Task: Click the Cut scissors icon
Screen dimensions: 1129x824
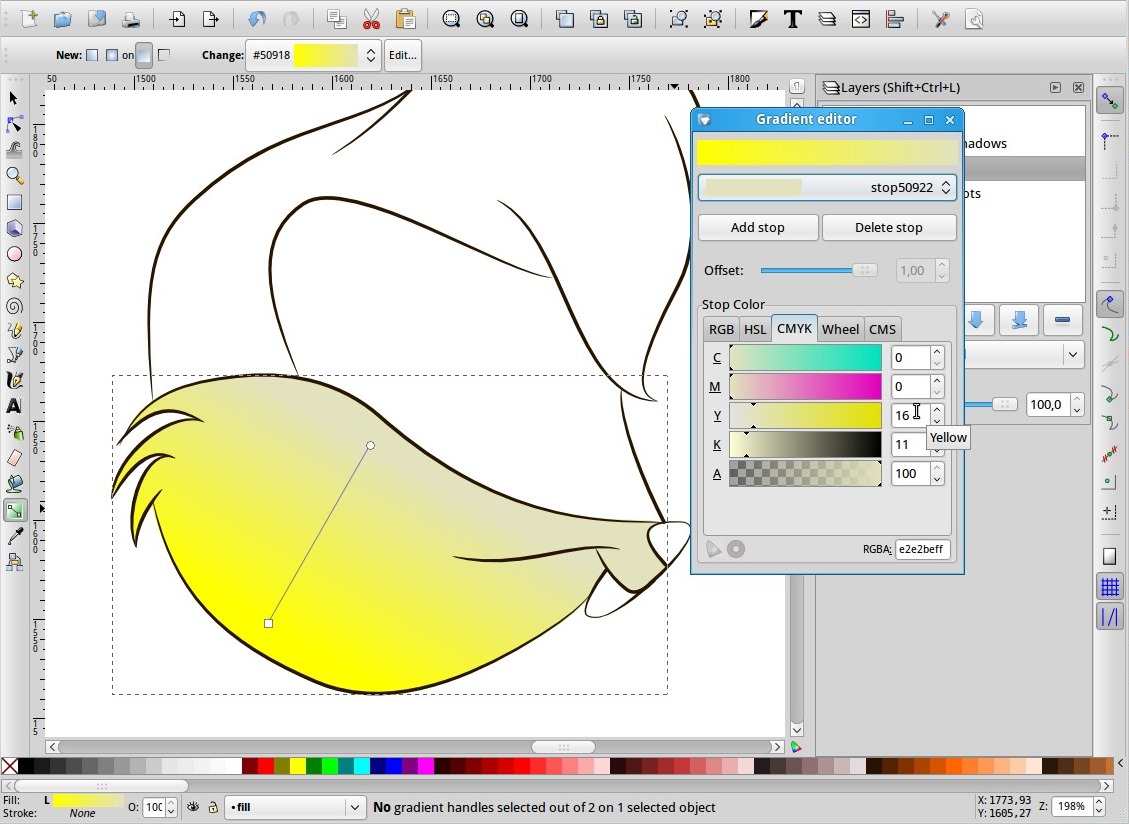Action: (371, 19)
